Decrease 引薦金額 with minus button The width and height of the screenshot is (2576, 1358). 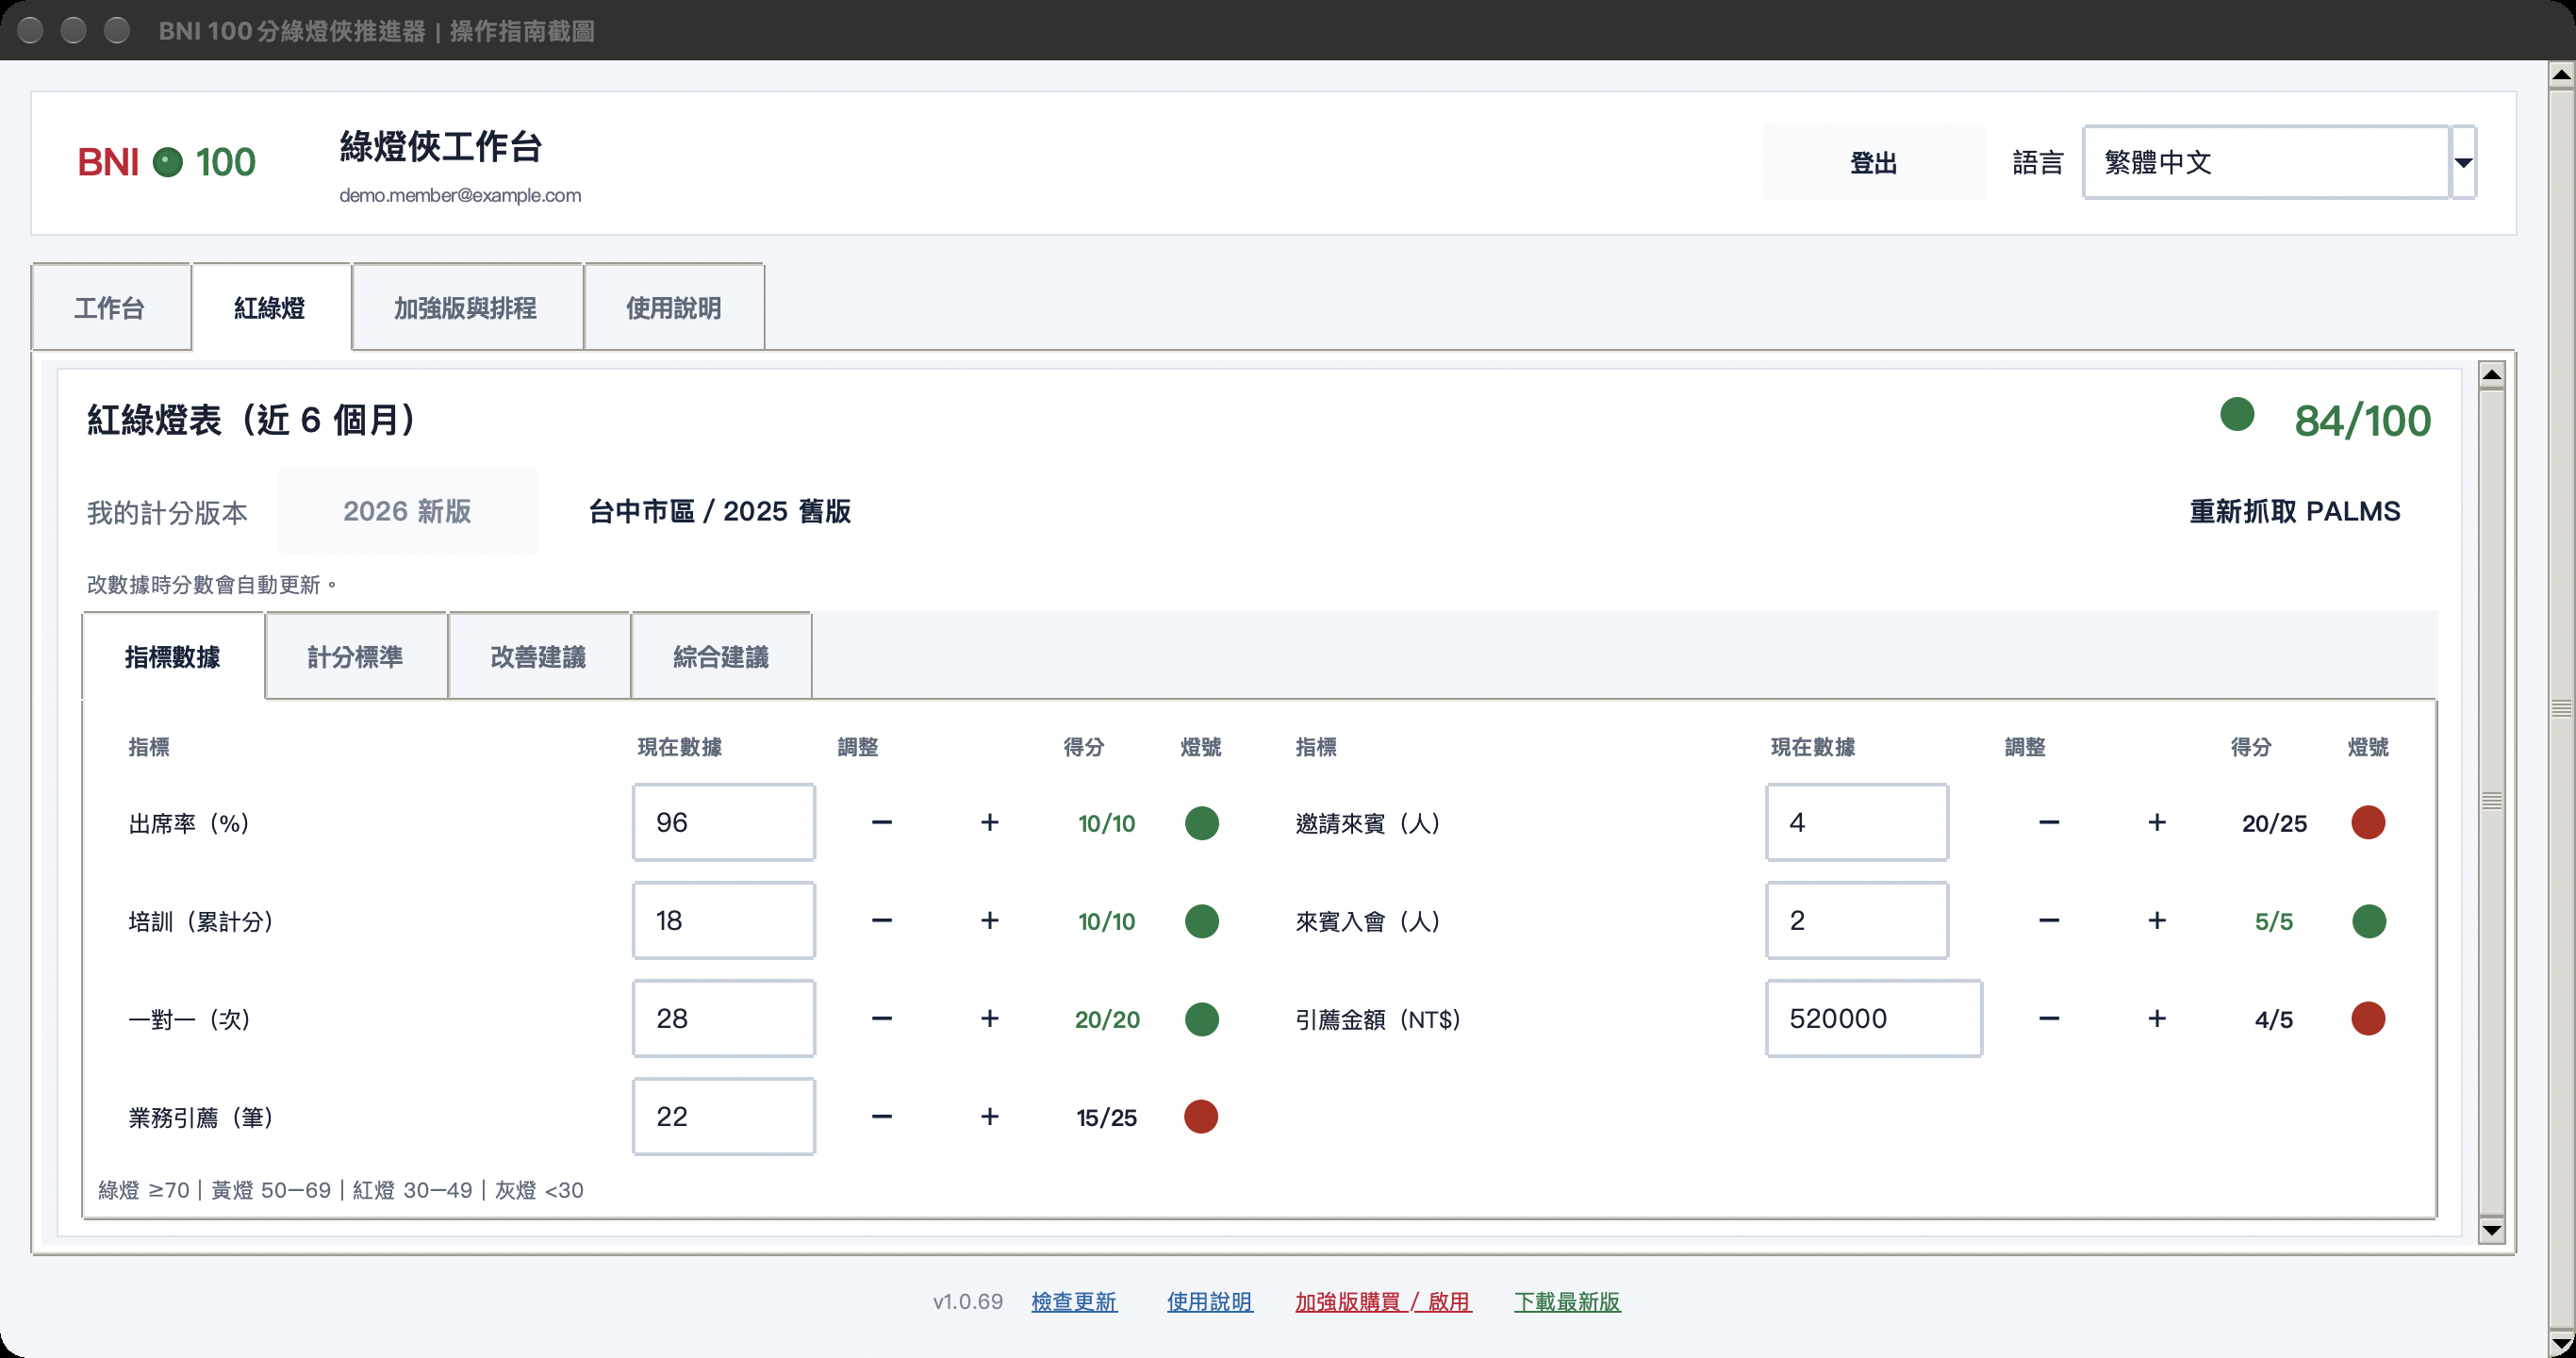click(2049, 1018)
